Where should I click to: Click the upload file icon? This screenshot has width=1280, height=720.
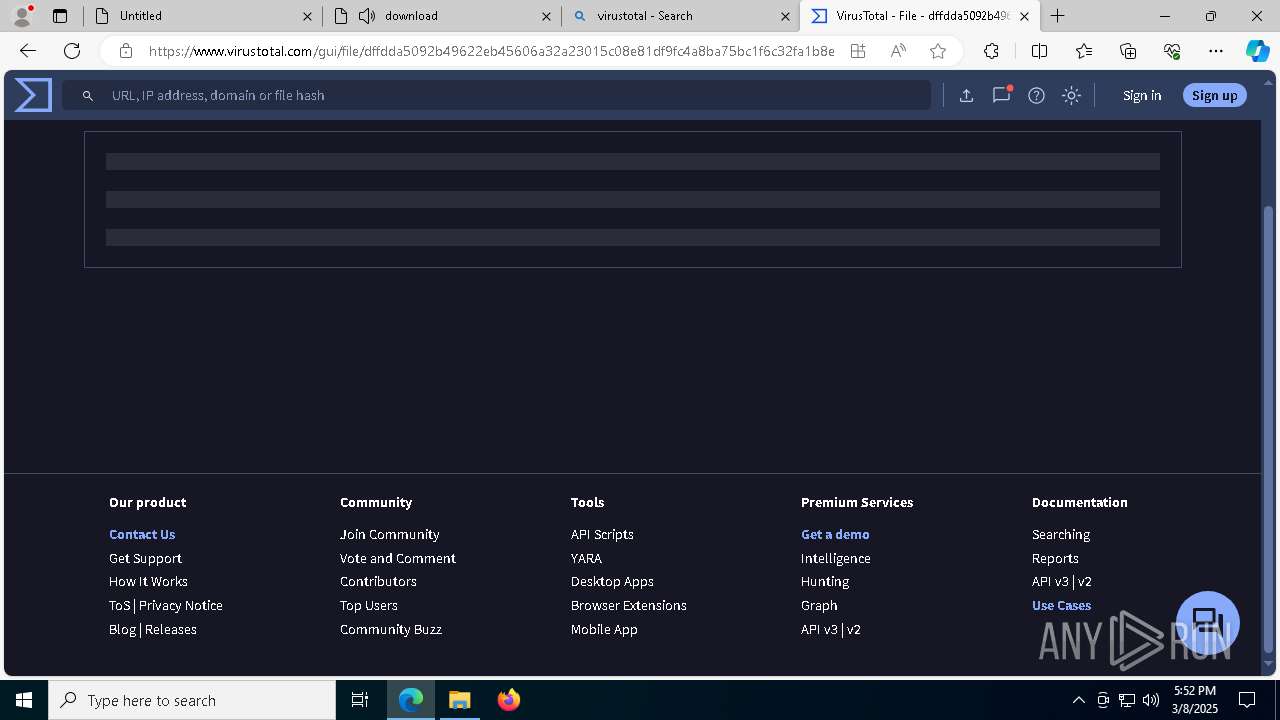click(x=966, y=95)
